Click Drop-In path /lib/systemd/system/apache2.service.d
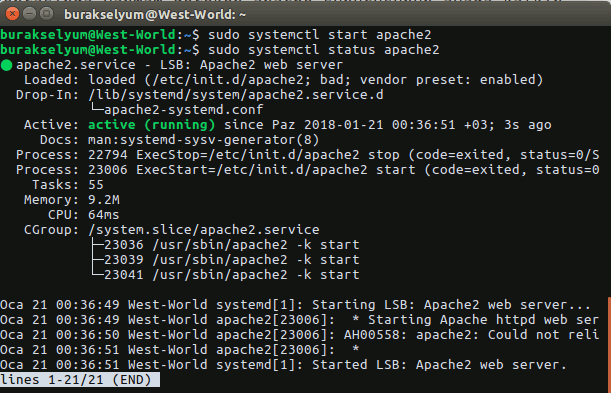611x393 pixels. 236,95
